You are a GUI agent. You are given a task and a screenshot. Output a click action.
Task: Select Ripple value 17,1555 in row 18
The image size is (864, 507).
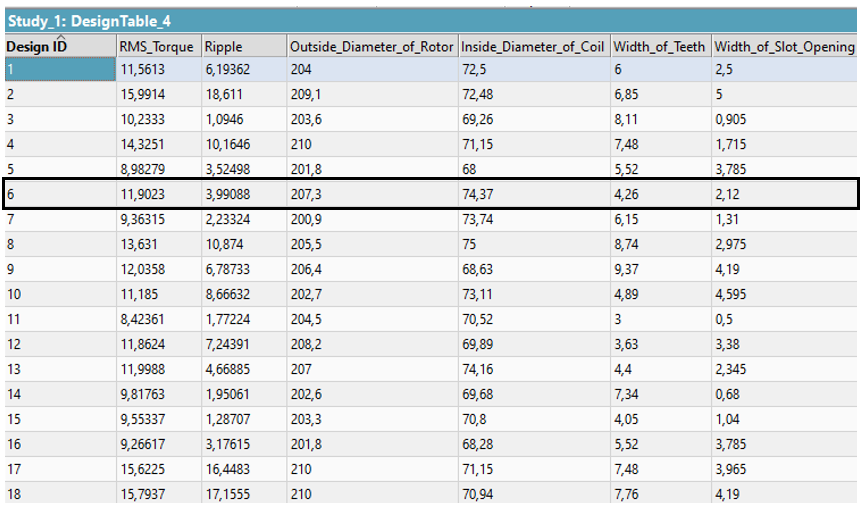[x=229, y=493]
